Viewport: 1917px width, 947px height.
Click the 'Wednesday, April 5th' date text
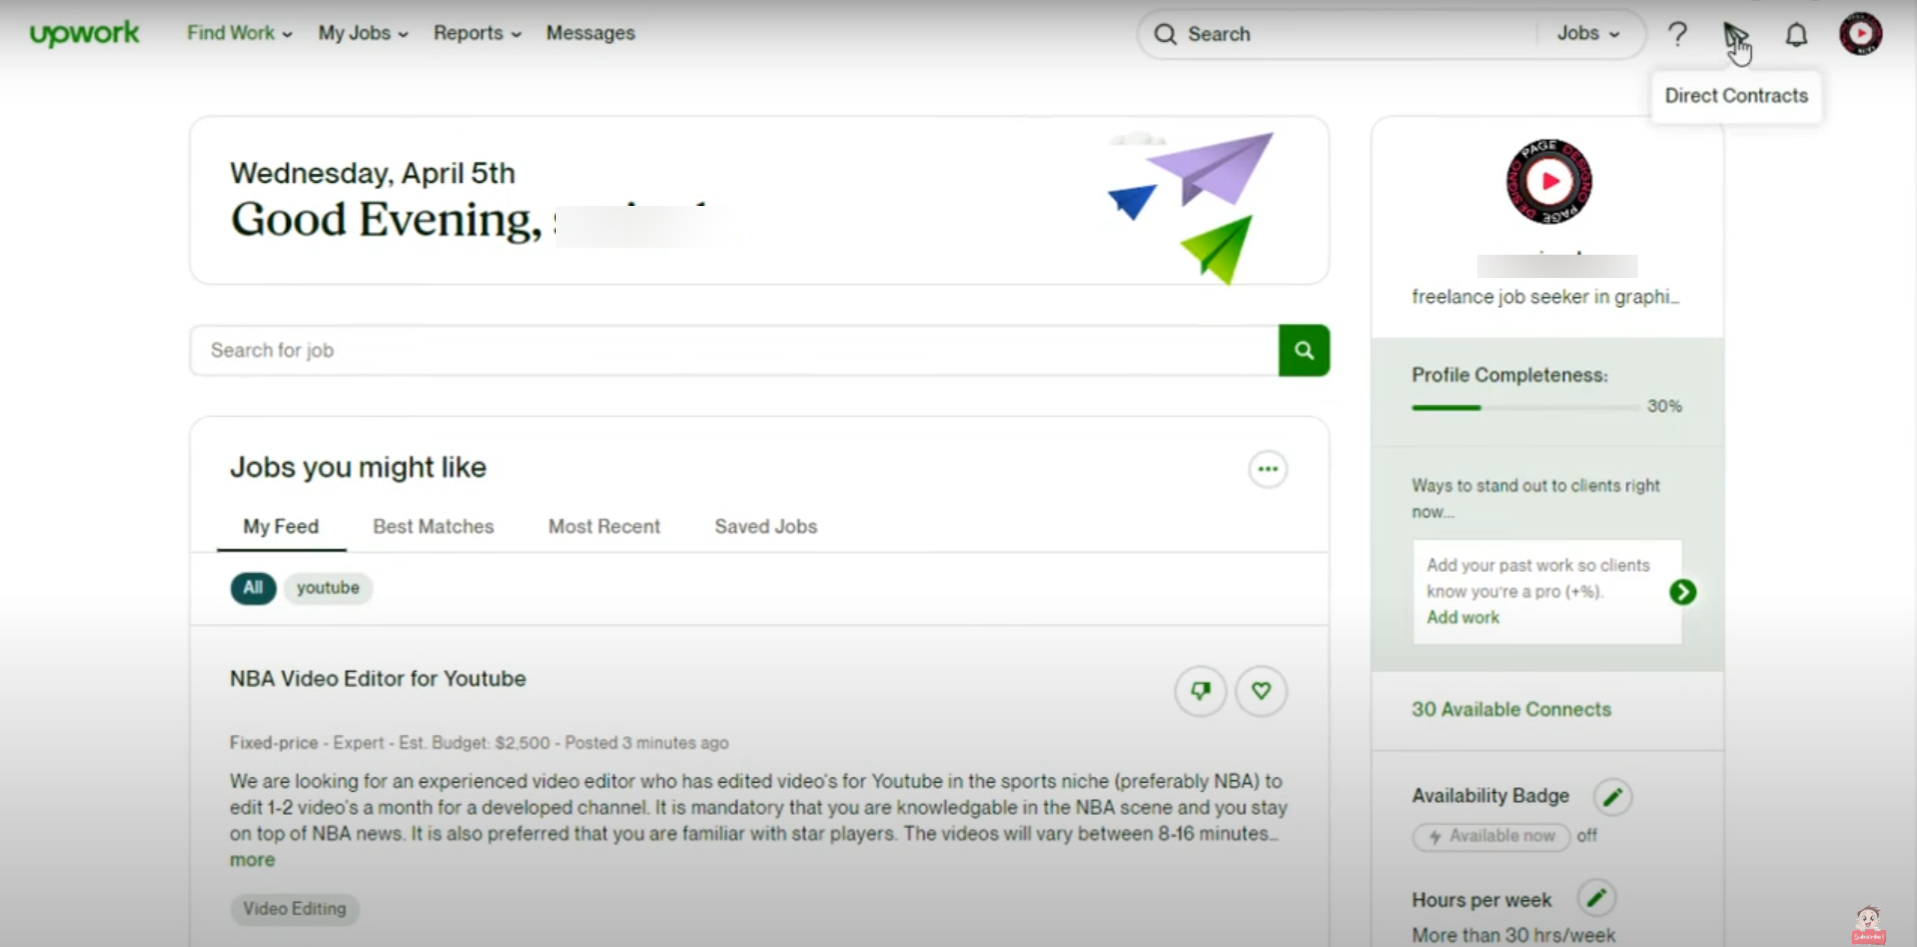(373, 173)
